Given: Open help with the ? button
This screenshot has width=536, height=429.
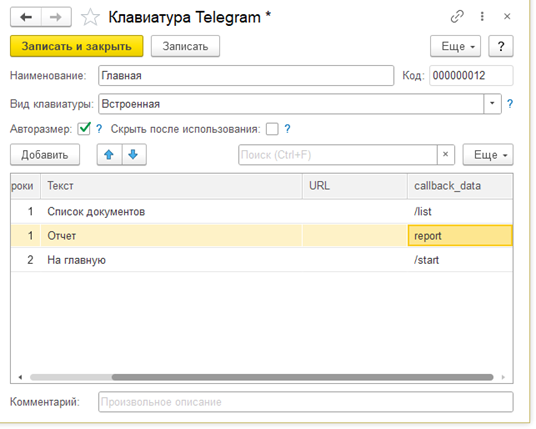Looking at the screenshot, I should tap(501, 46).
